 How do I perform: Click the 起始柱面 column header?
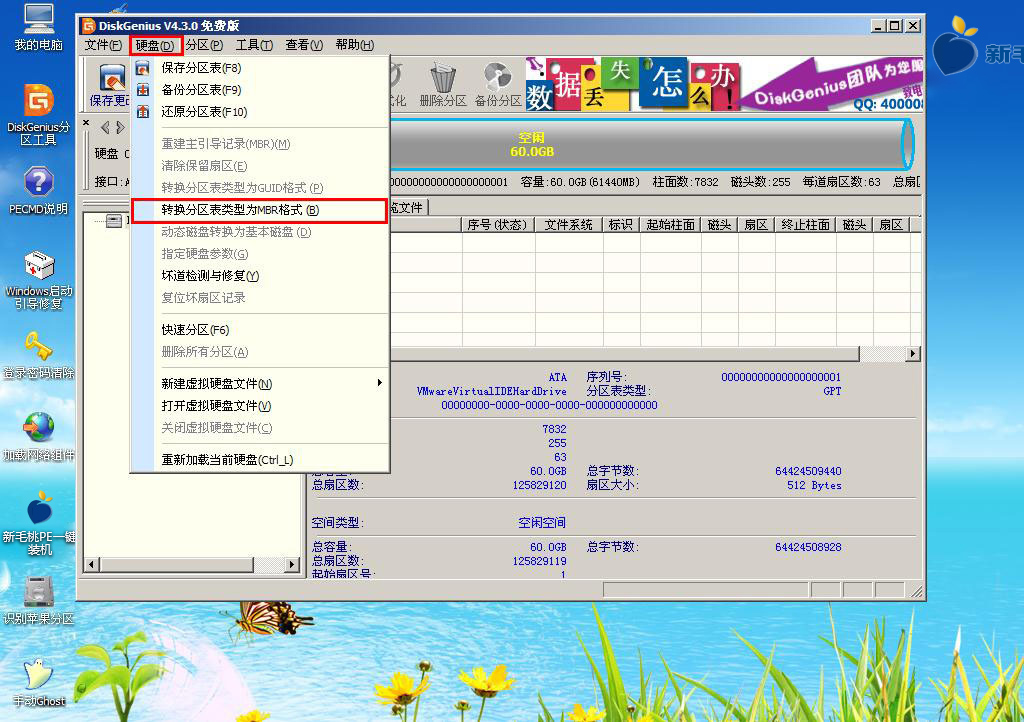[x=671, y=225]
